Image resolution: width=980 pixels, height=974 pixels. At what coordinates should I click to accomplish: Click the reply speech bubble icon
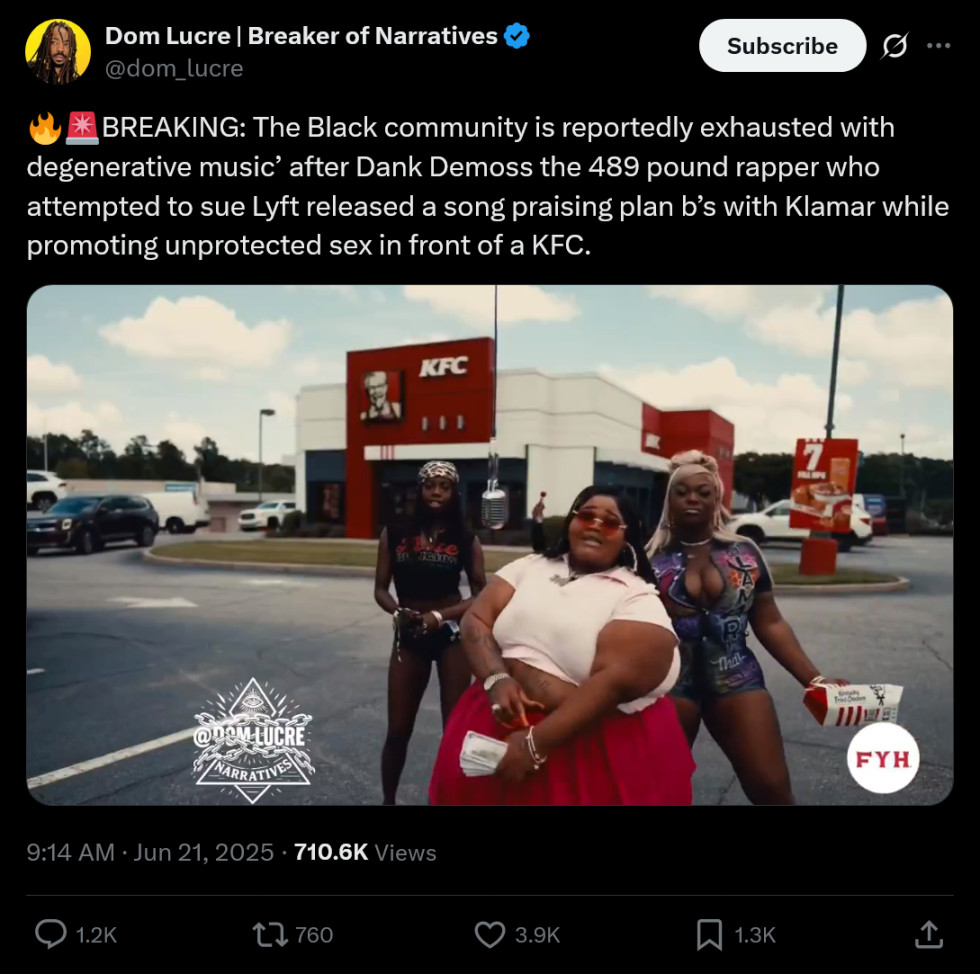[50, 934]
